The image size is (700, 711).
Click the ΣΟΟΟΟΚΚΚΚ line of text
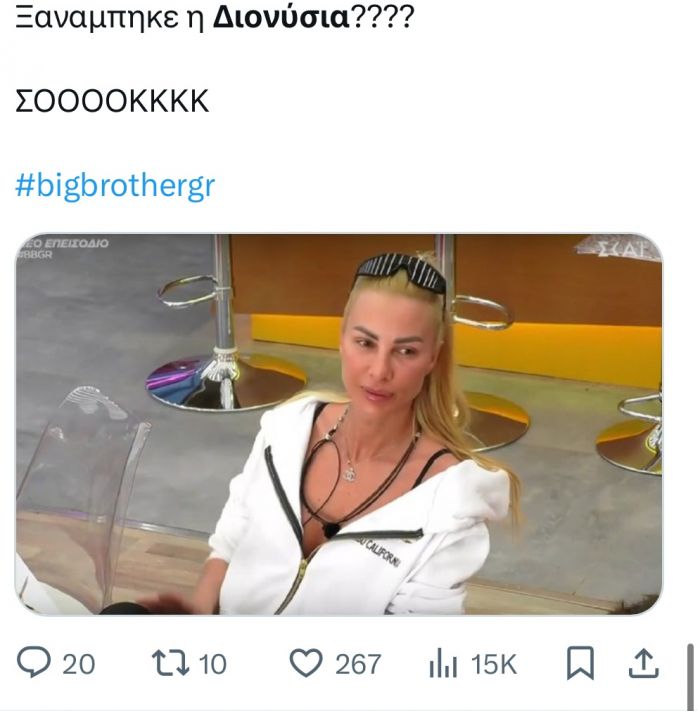coord(112,101)
